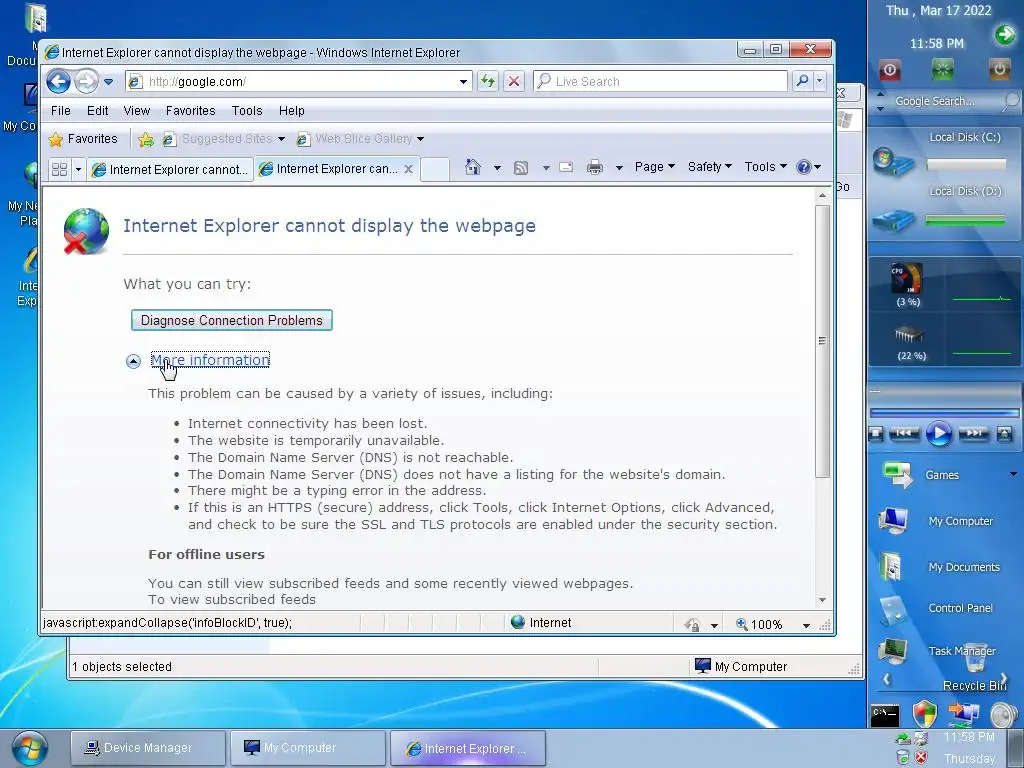This screenshot has height=768, width=1024.
Task: Expand Games dropdown arrow in sidebar
Action: pyautogui.click(x=1014, y=474)
